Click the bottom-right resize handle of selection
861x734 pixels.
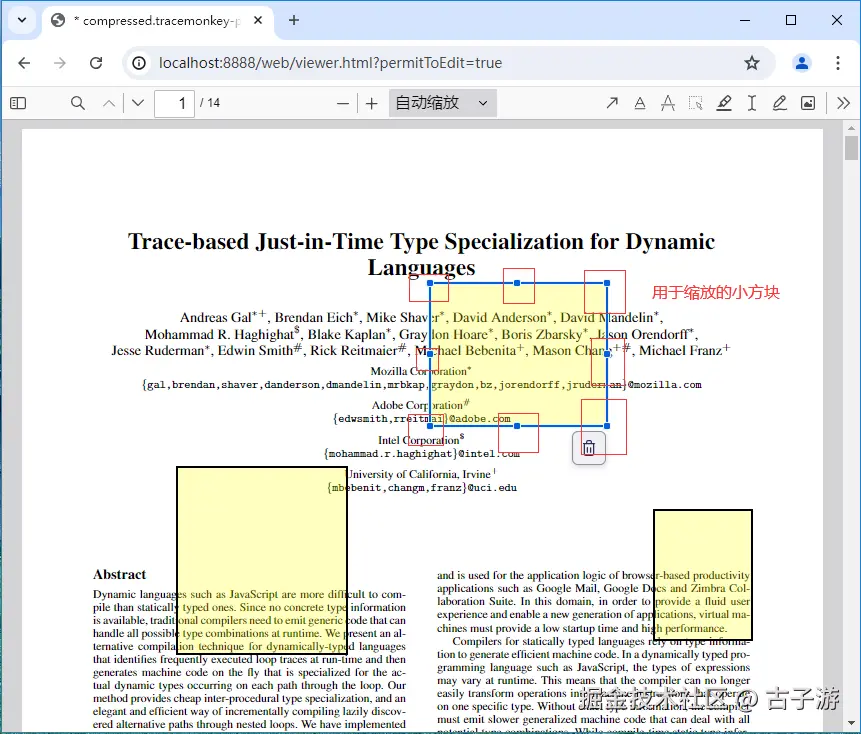tap(607, 425)
